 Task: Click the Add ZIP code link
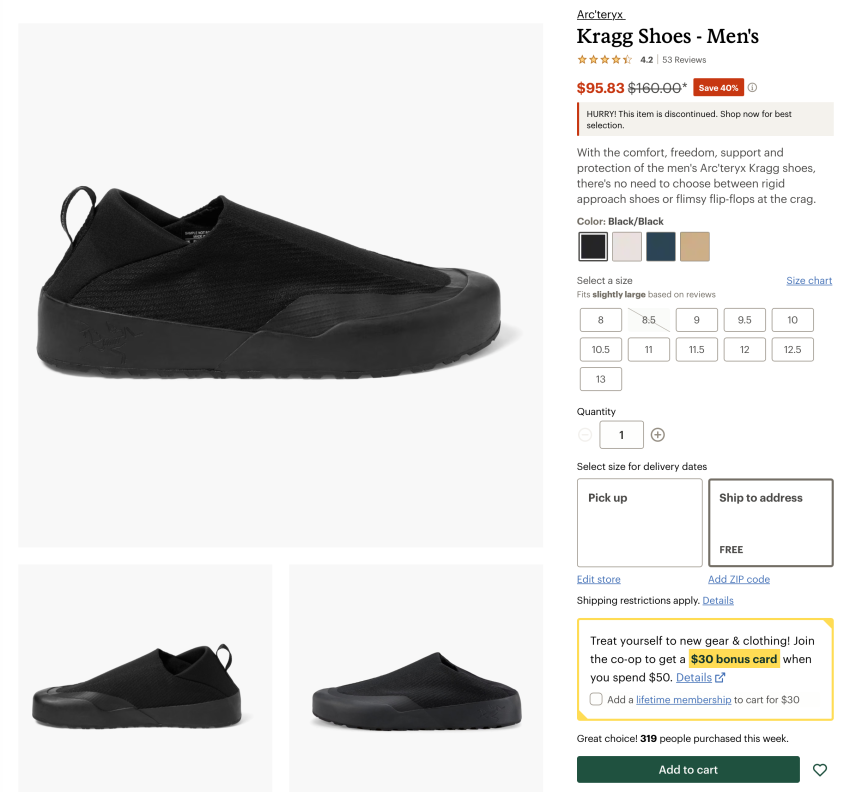coord(739,580)
